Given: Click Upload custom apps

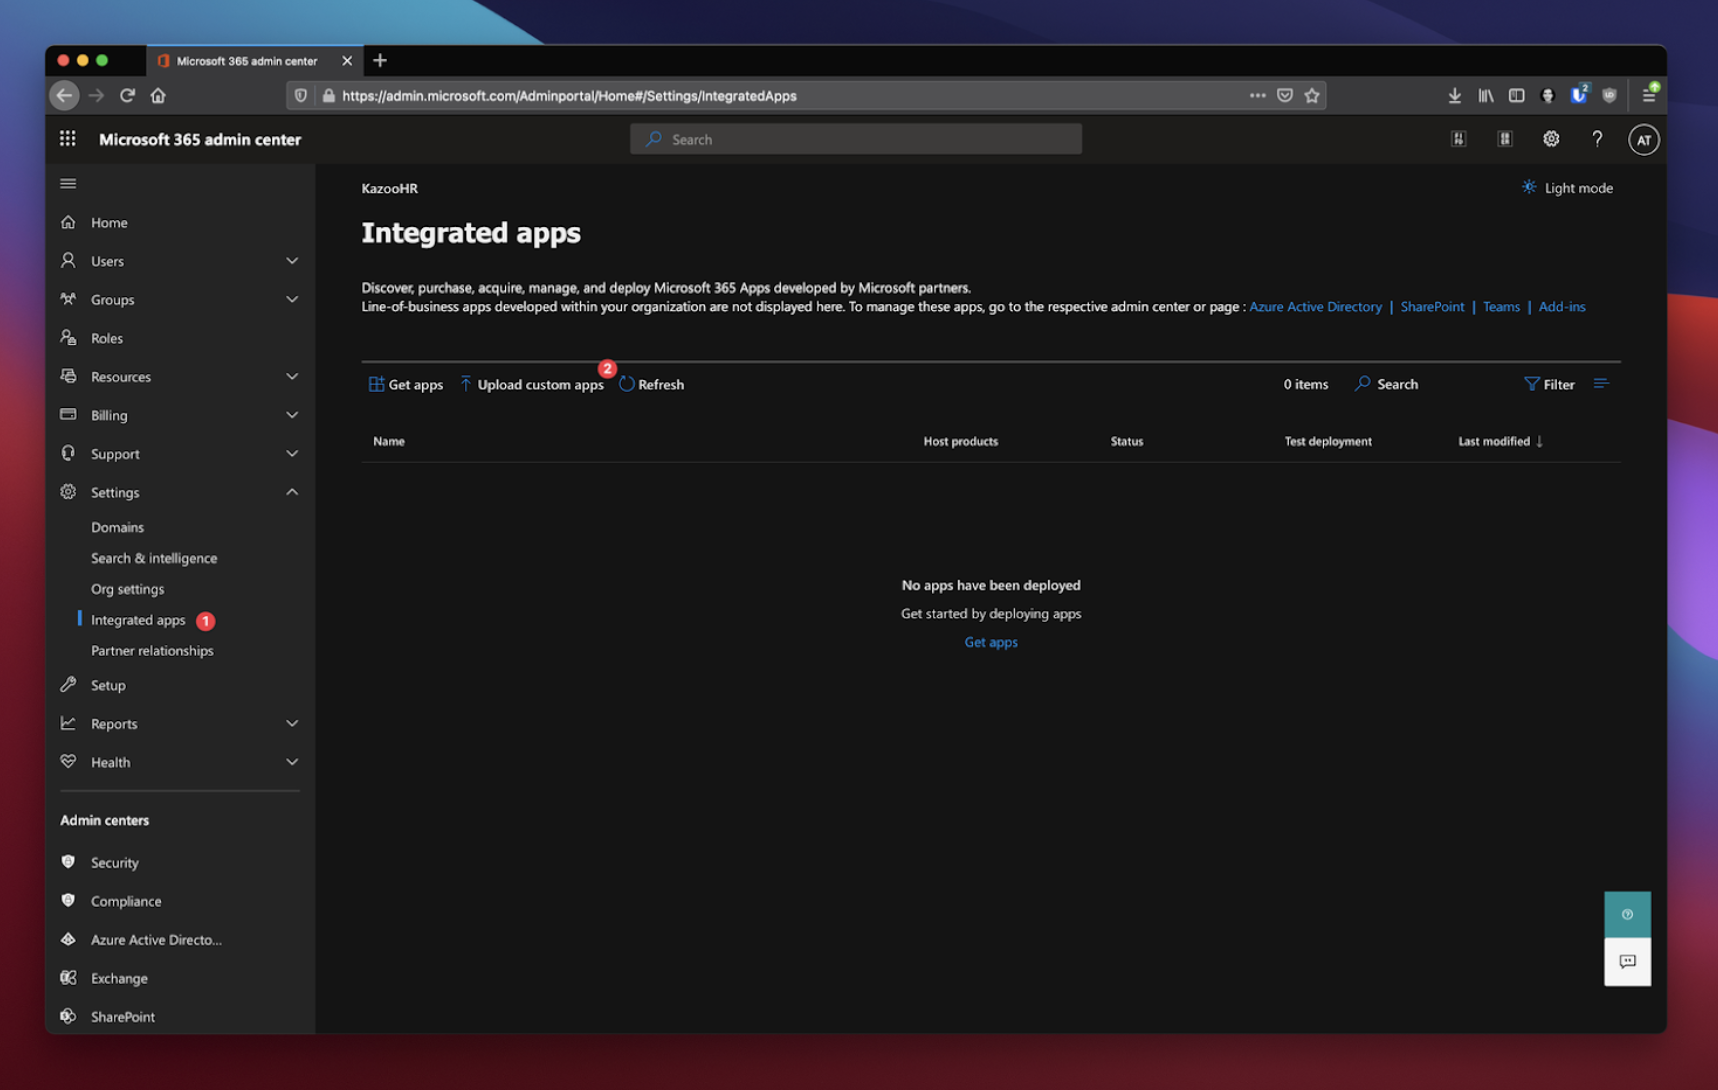Looking at the screenshot, I should (532, 384).
